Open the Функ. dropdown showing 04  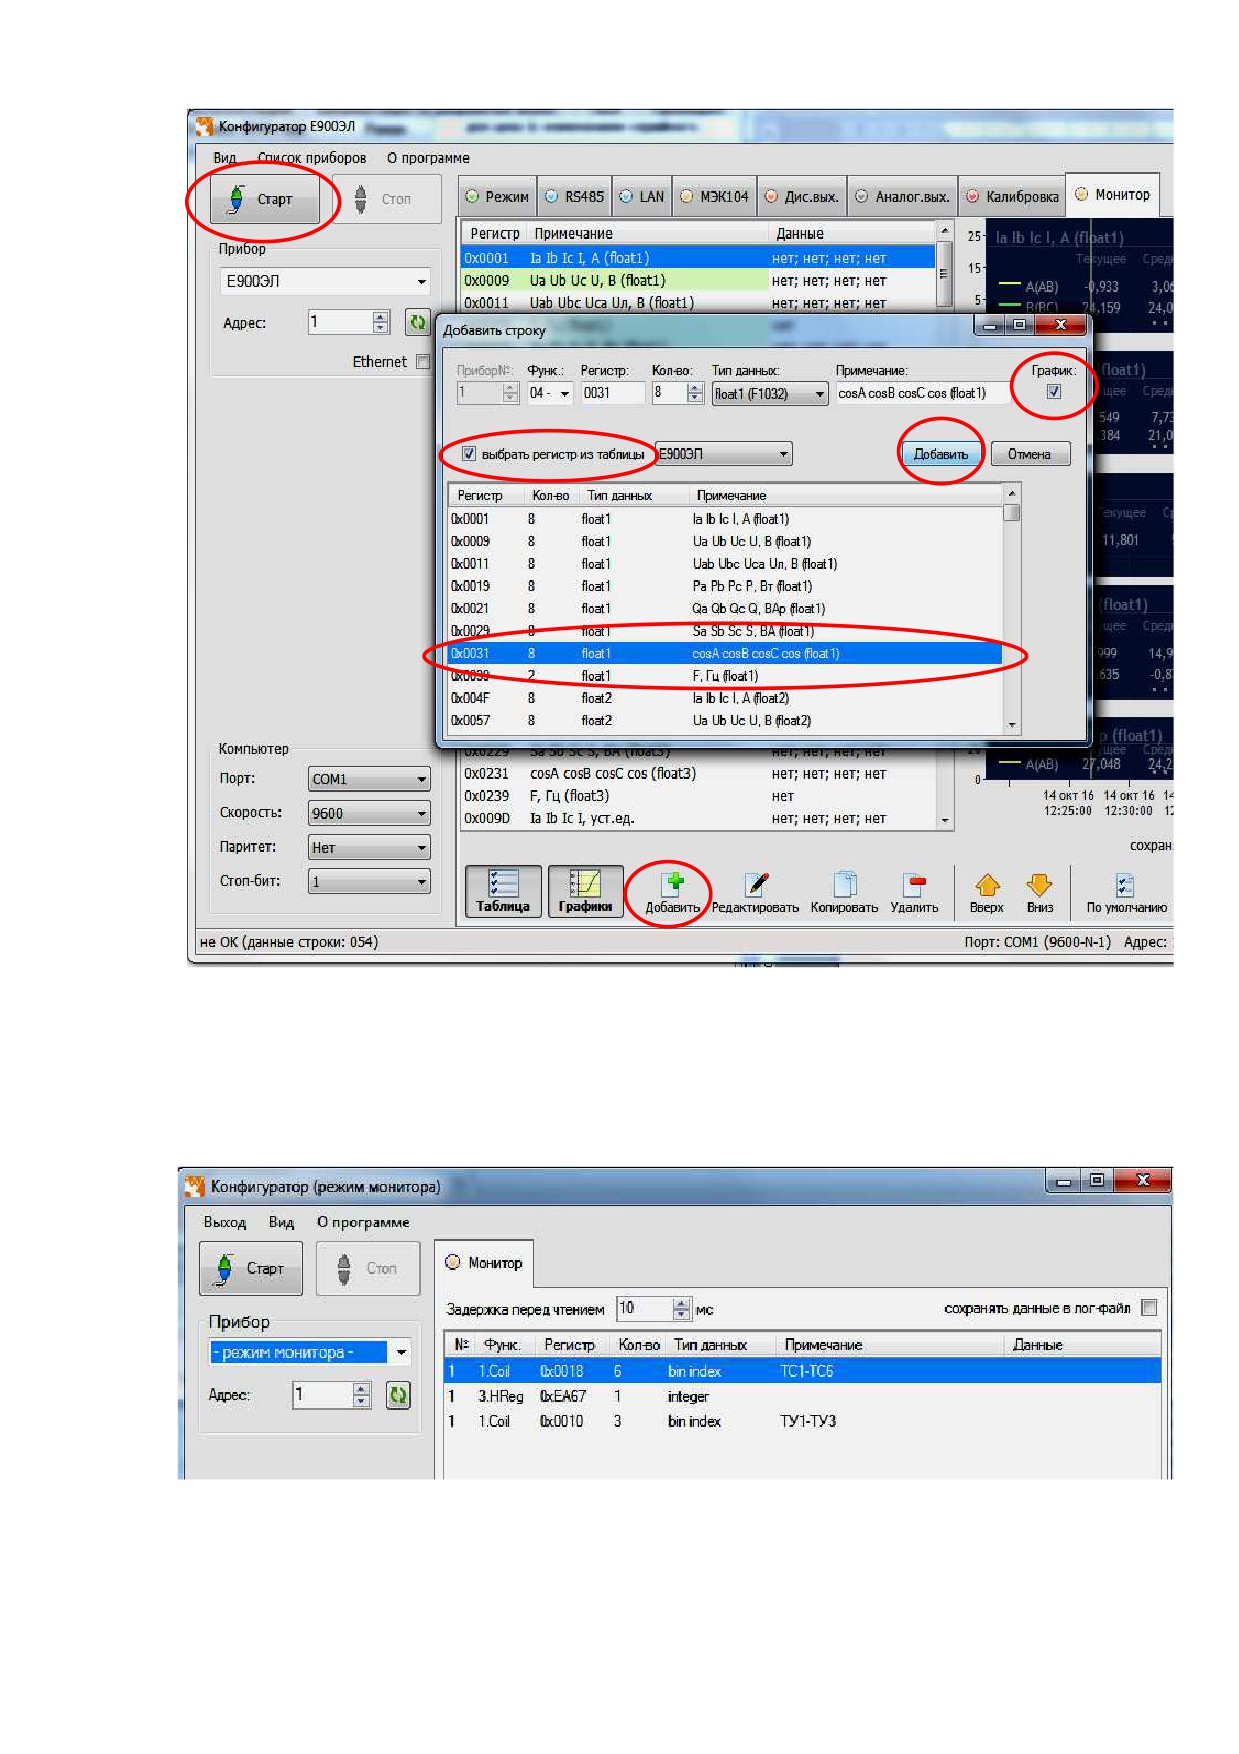tap(550, 393)
